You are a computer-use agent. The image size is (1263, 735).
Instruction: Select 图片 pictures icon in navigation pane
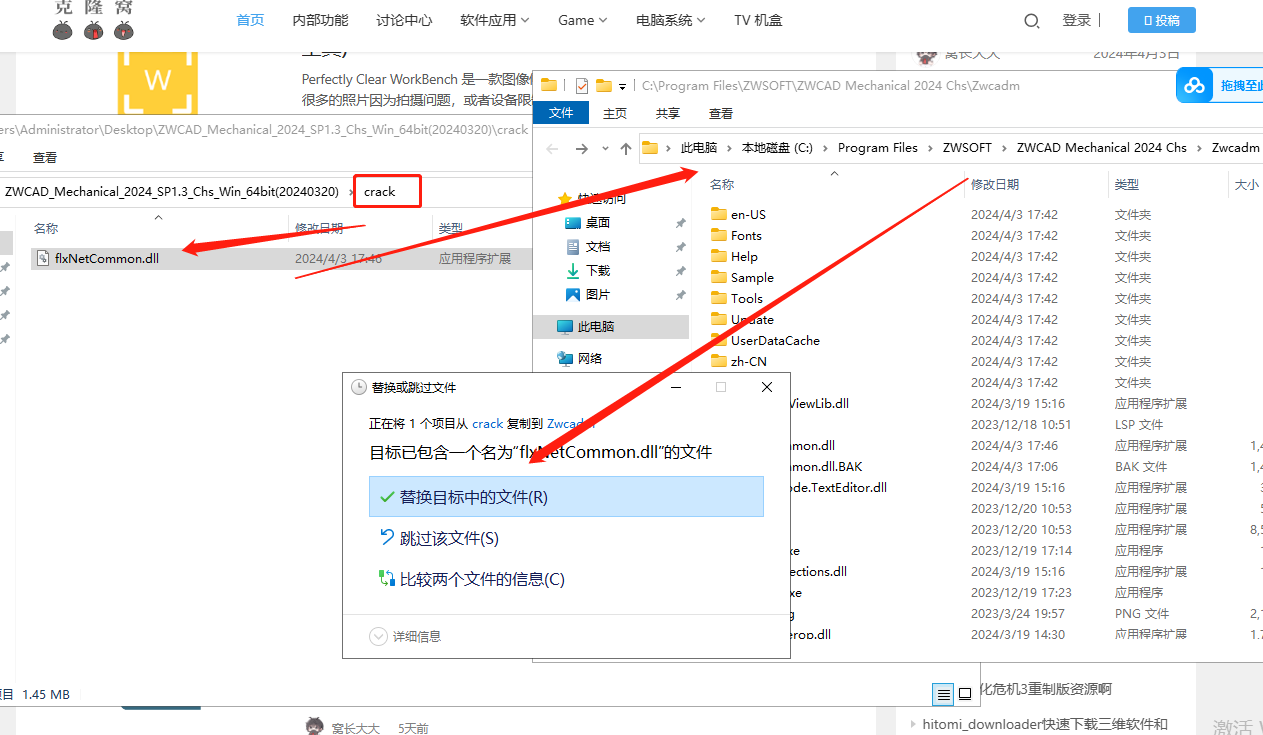pyautogui.click(x=573, y=295)
